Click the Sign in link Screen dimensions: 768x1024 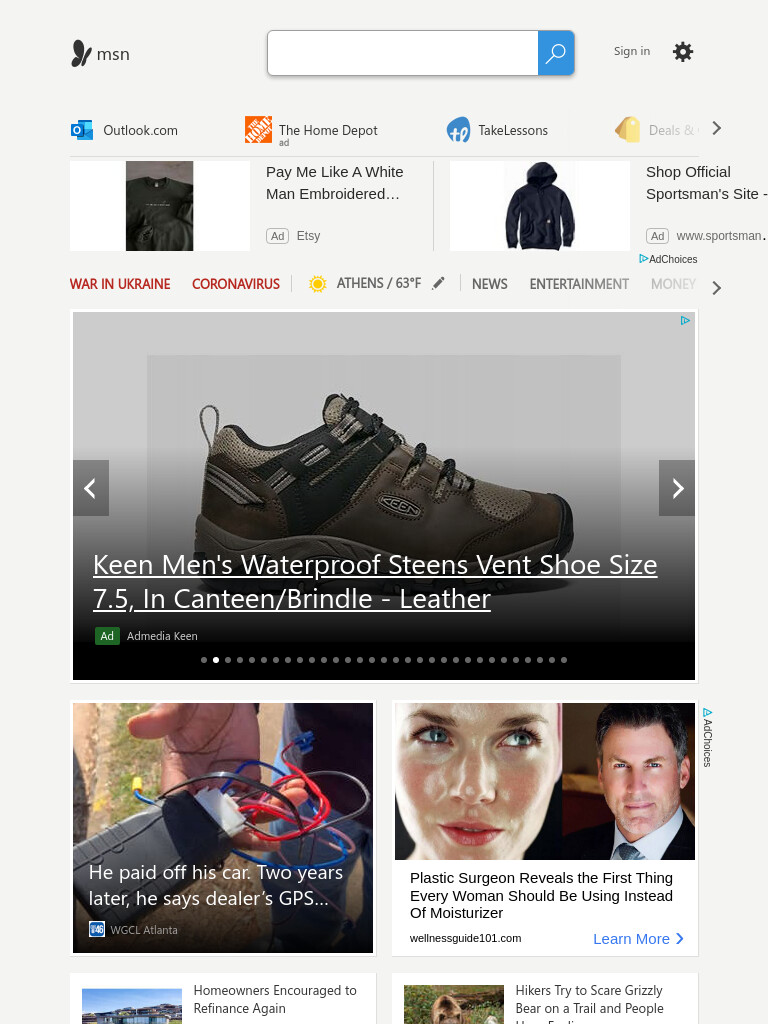632,51
